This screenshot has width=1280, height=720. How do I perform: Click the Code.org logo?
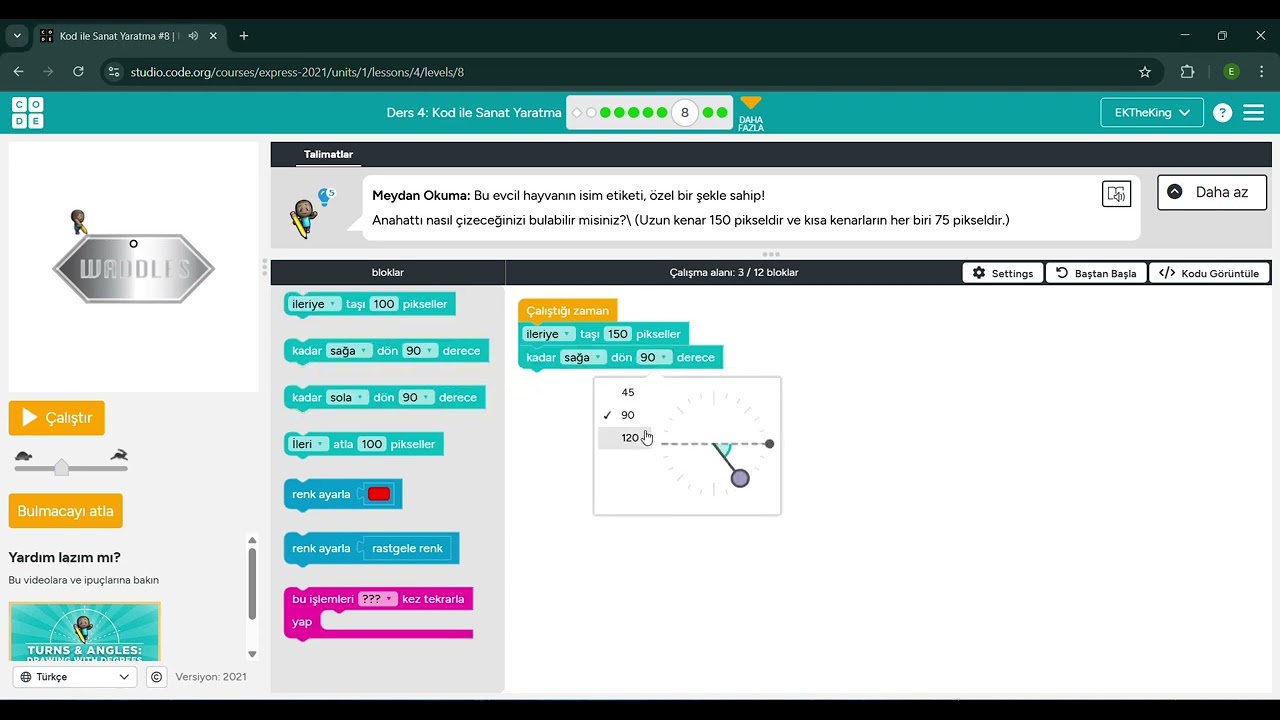coord(28,113)
